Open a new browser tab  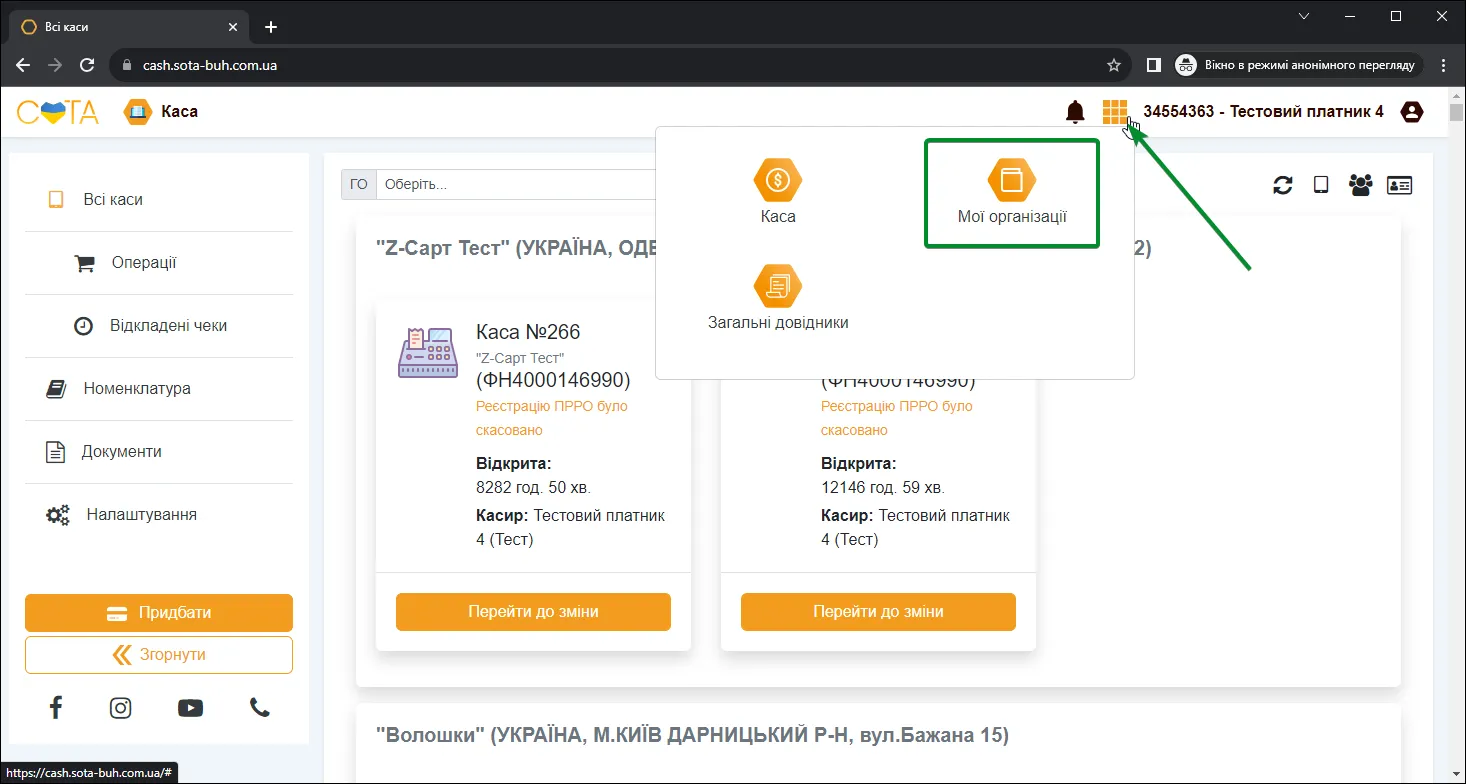click(x=270, y=27)
